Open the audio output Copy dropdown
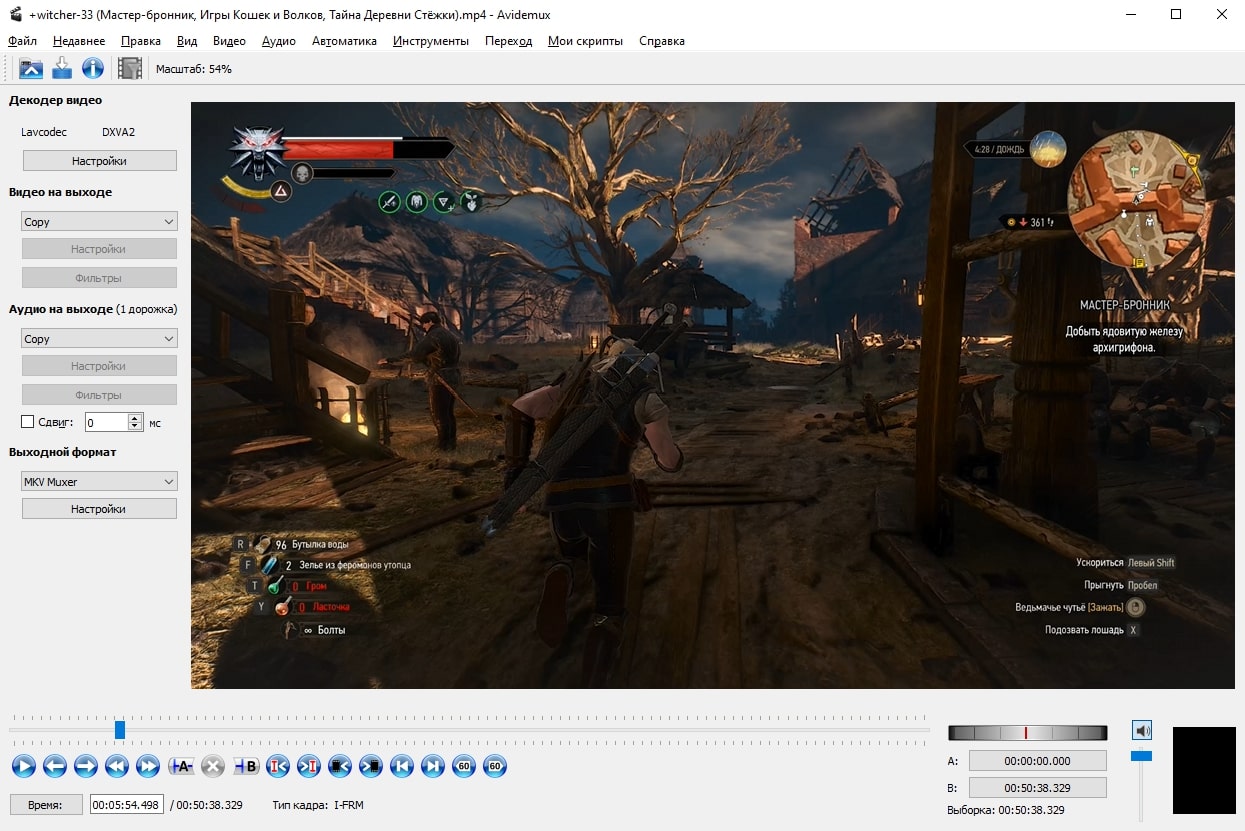Viewport: 1245px width, 831px height. coord(99,339)
